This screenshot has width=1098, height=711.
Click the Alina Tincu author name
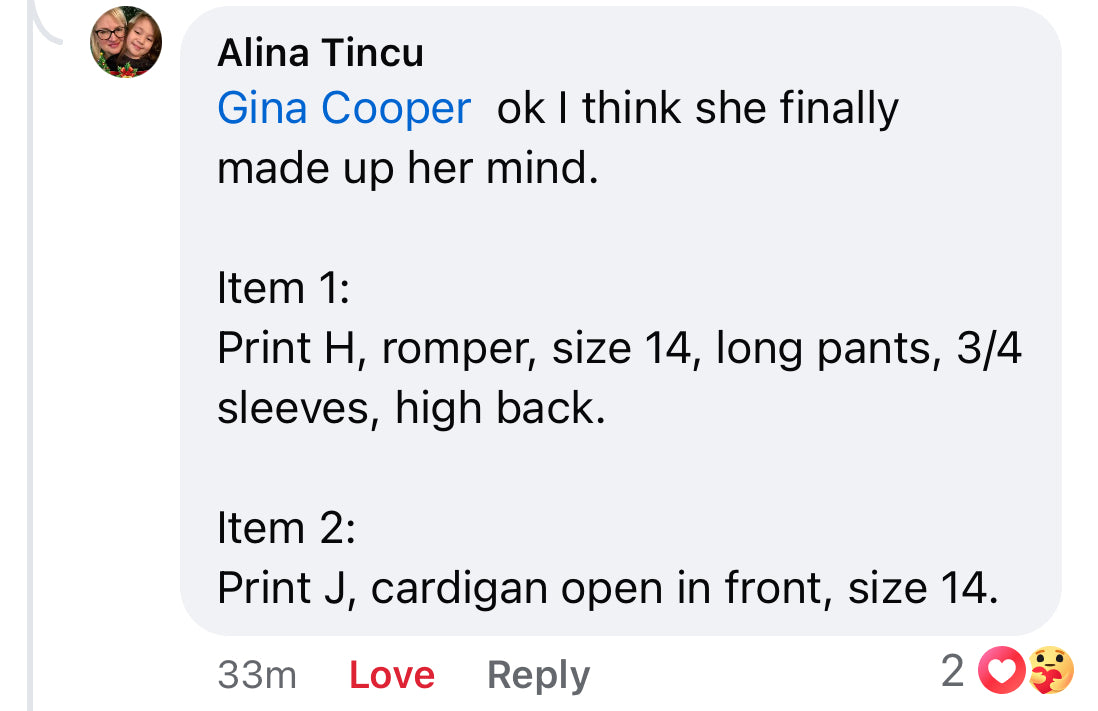pyautogui.click(x=320, y=53)
